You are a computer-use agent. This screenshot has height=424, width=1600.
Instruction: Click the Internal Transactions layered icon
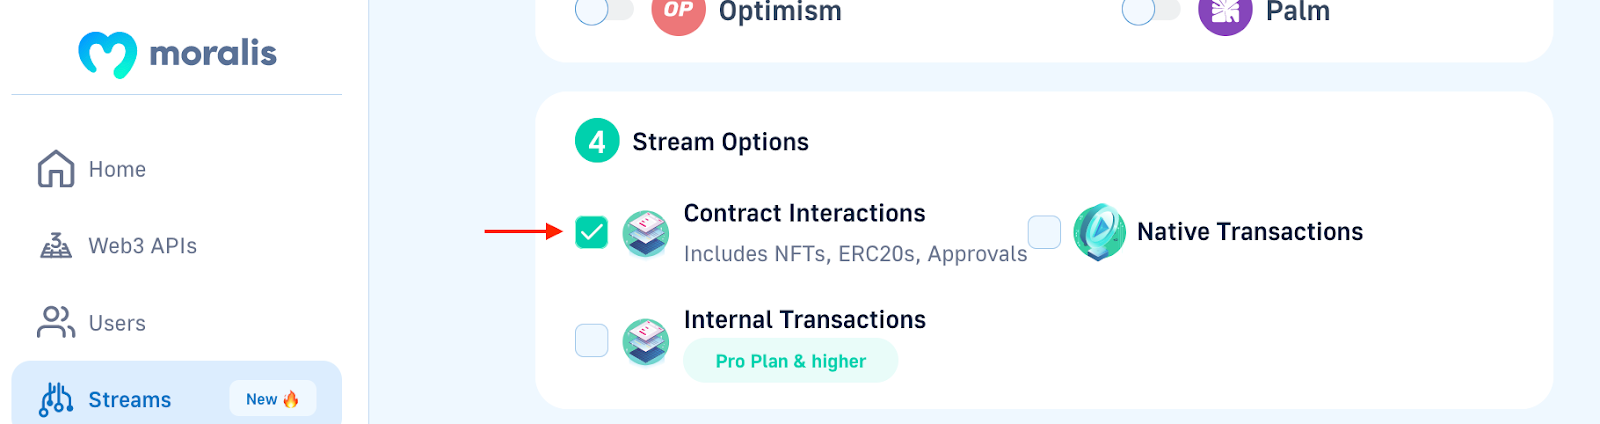pos(646,342)
